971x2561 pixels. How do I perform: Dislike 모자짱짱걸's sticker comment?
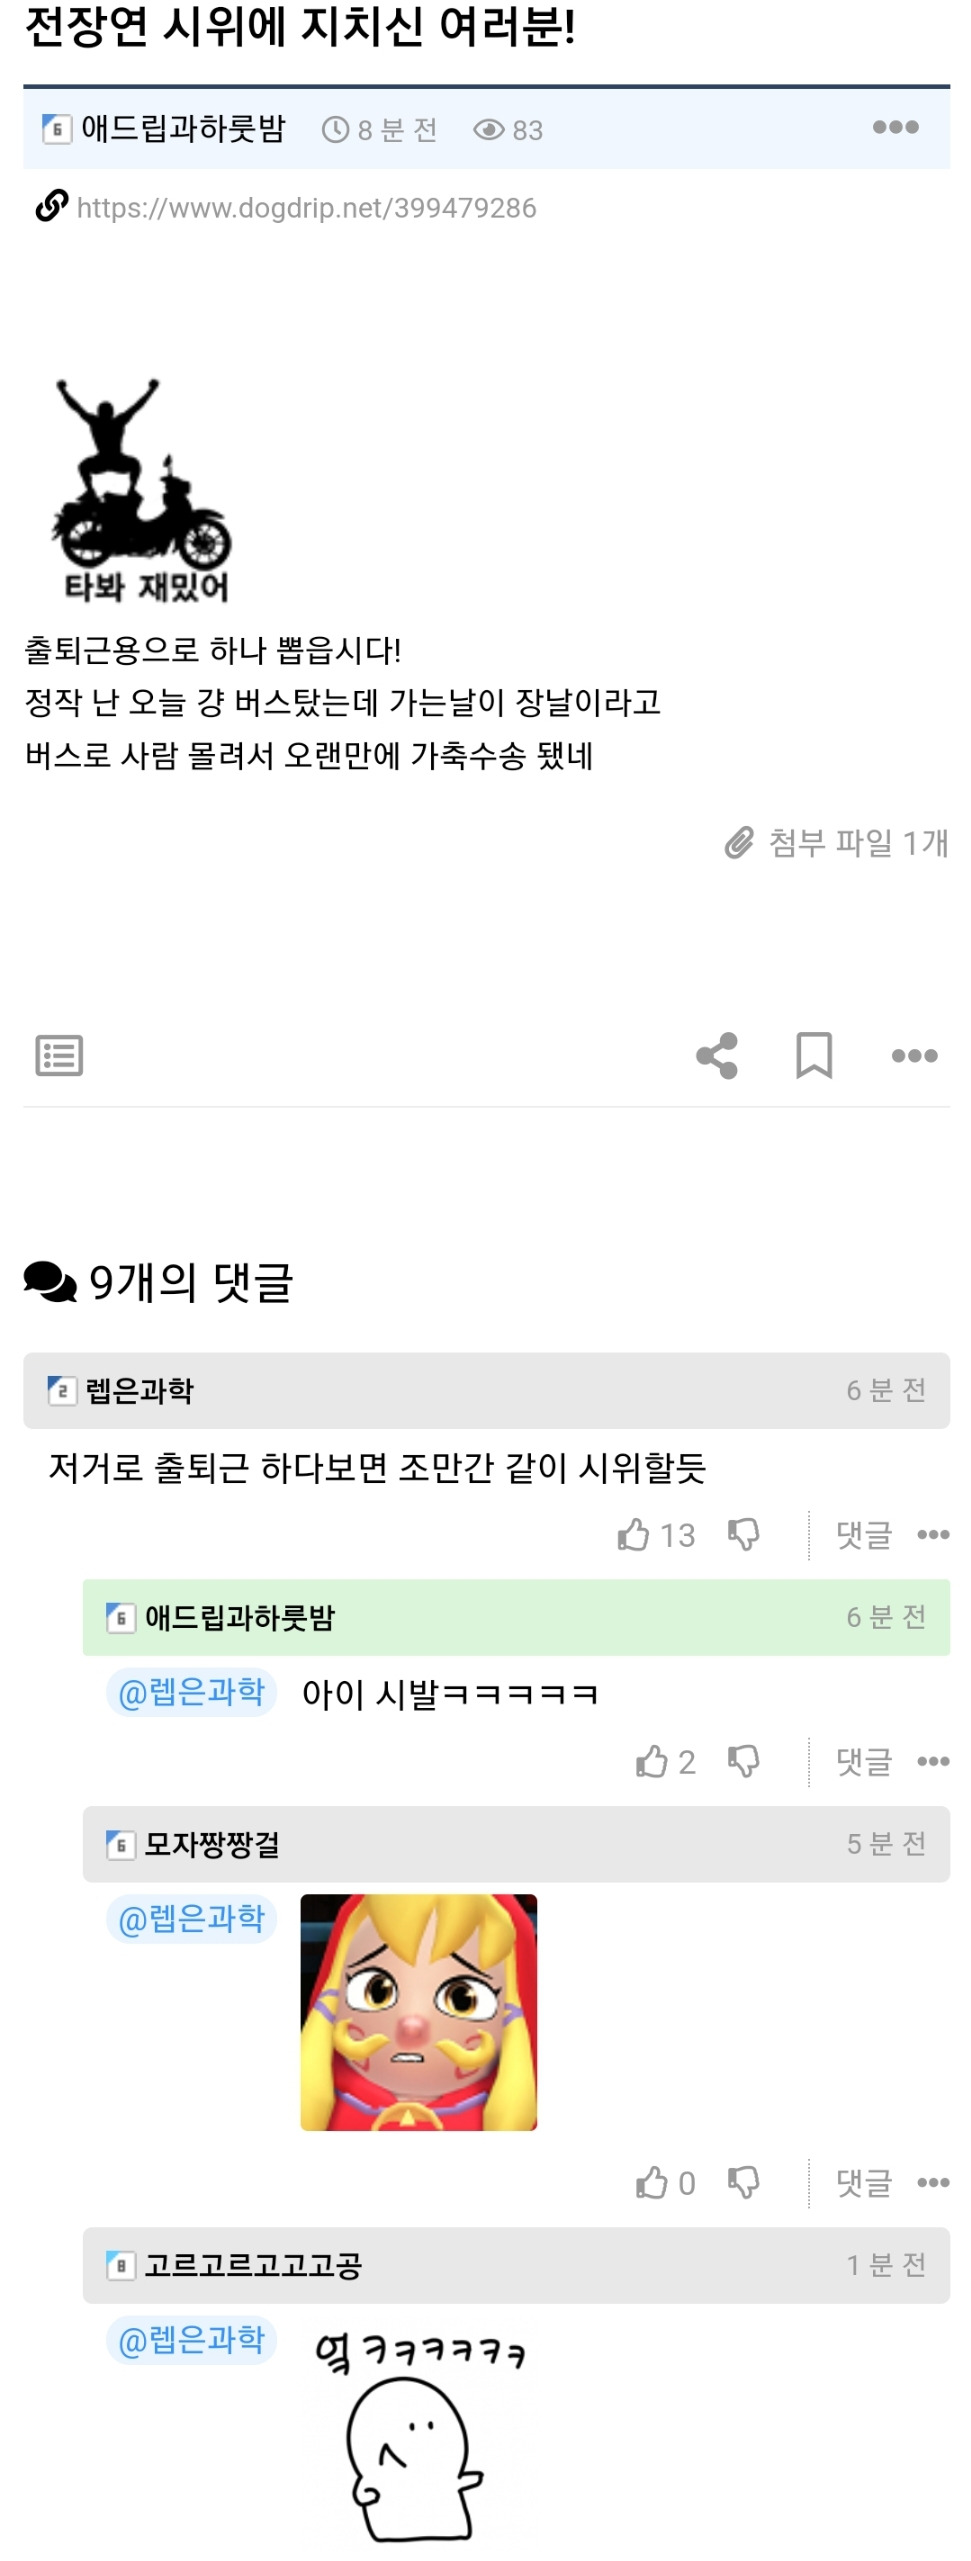pos(743,2183)
